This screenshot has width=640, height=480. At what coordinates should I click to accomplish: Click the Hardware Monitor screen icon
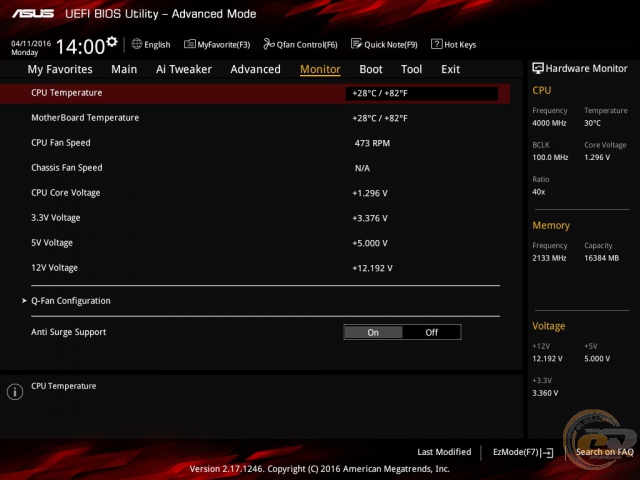pos(538,68)
